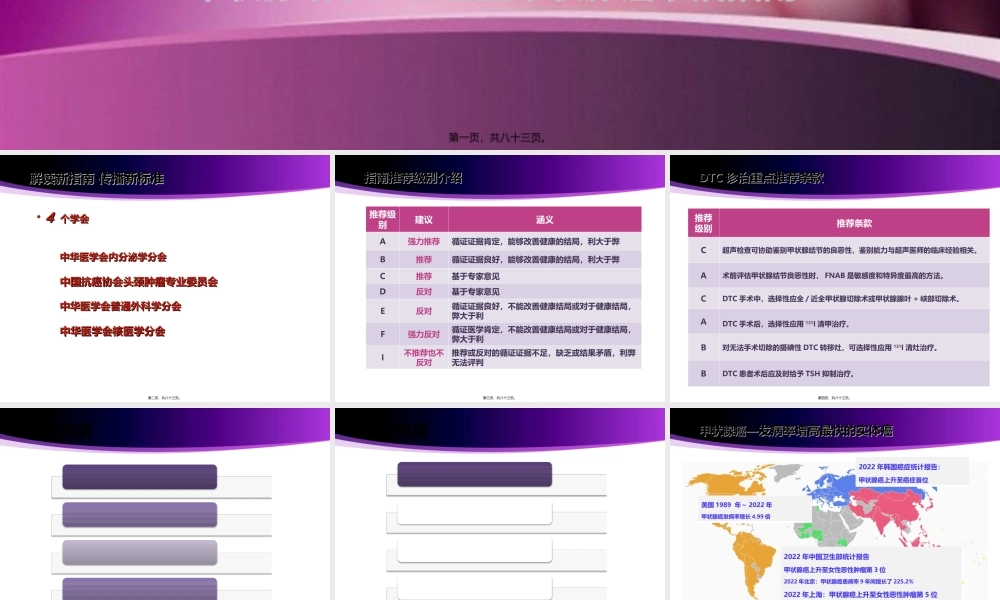Select the 'DTC 诊治重点推荐条款' slide title
This screenshot has height=600, width=1000.
pos(762,179)
